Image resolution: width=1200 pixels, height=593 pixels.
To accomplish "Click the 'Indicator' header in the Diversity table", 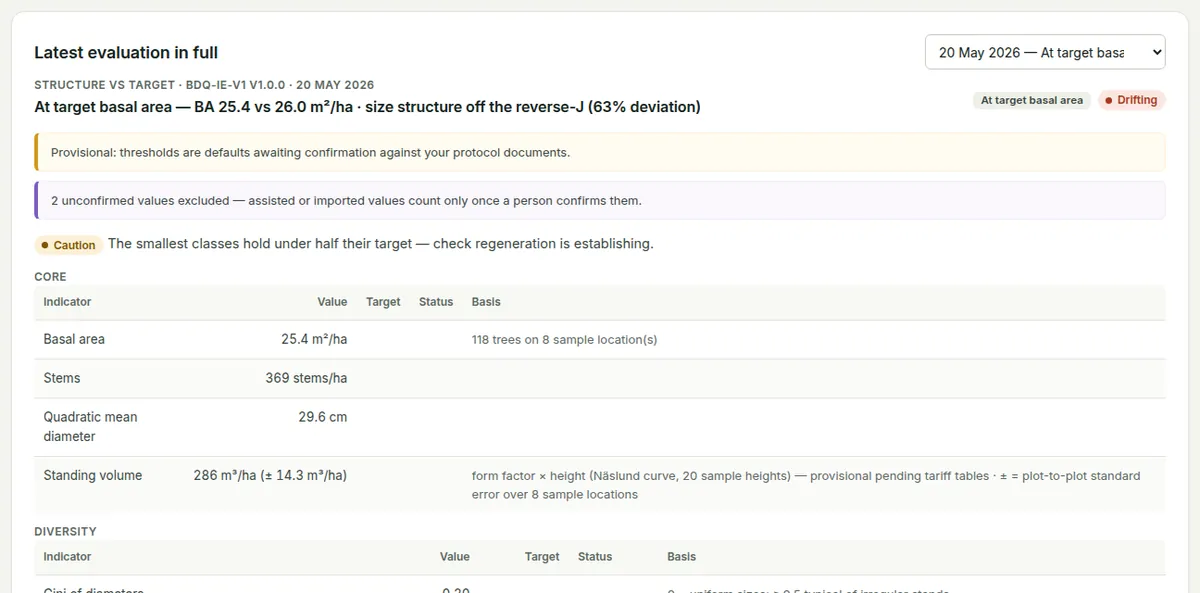I will (67, 557).
